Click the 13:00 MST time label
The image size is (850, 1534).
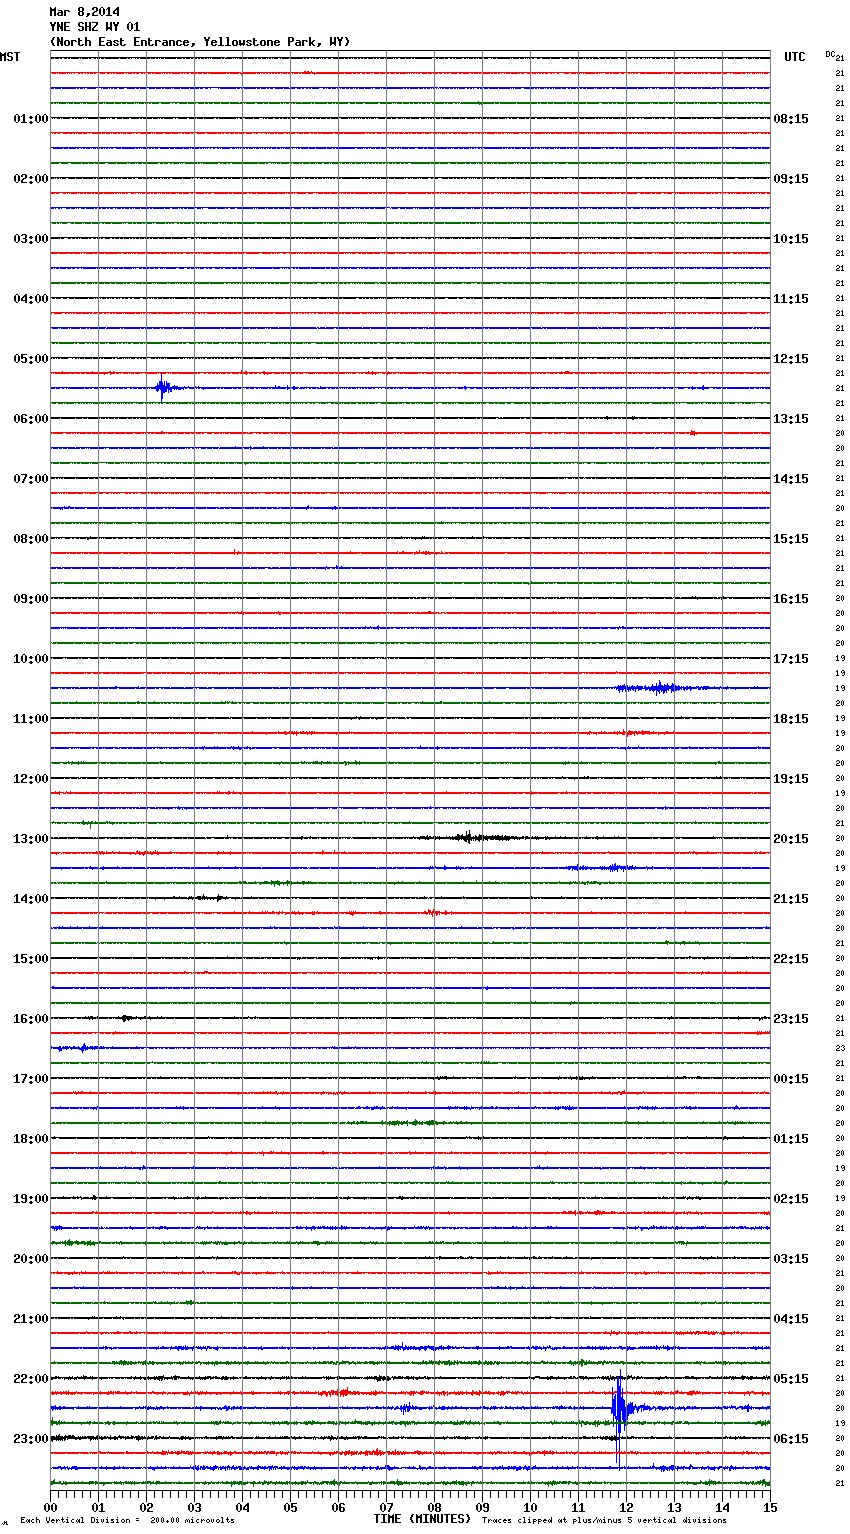pos(30,839)
